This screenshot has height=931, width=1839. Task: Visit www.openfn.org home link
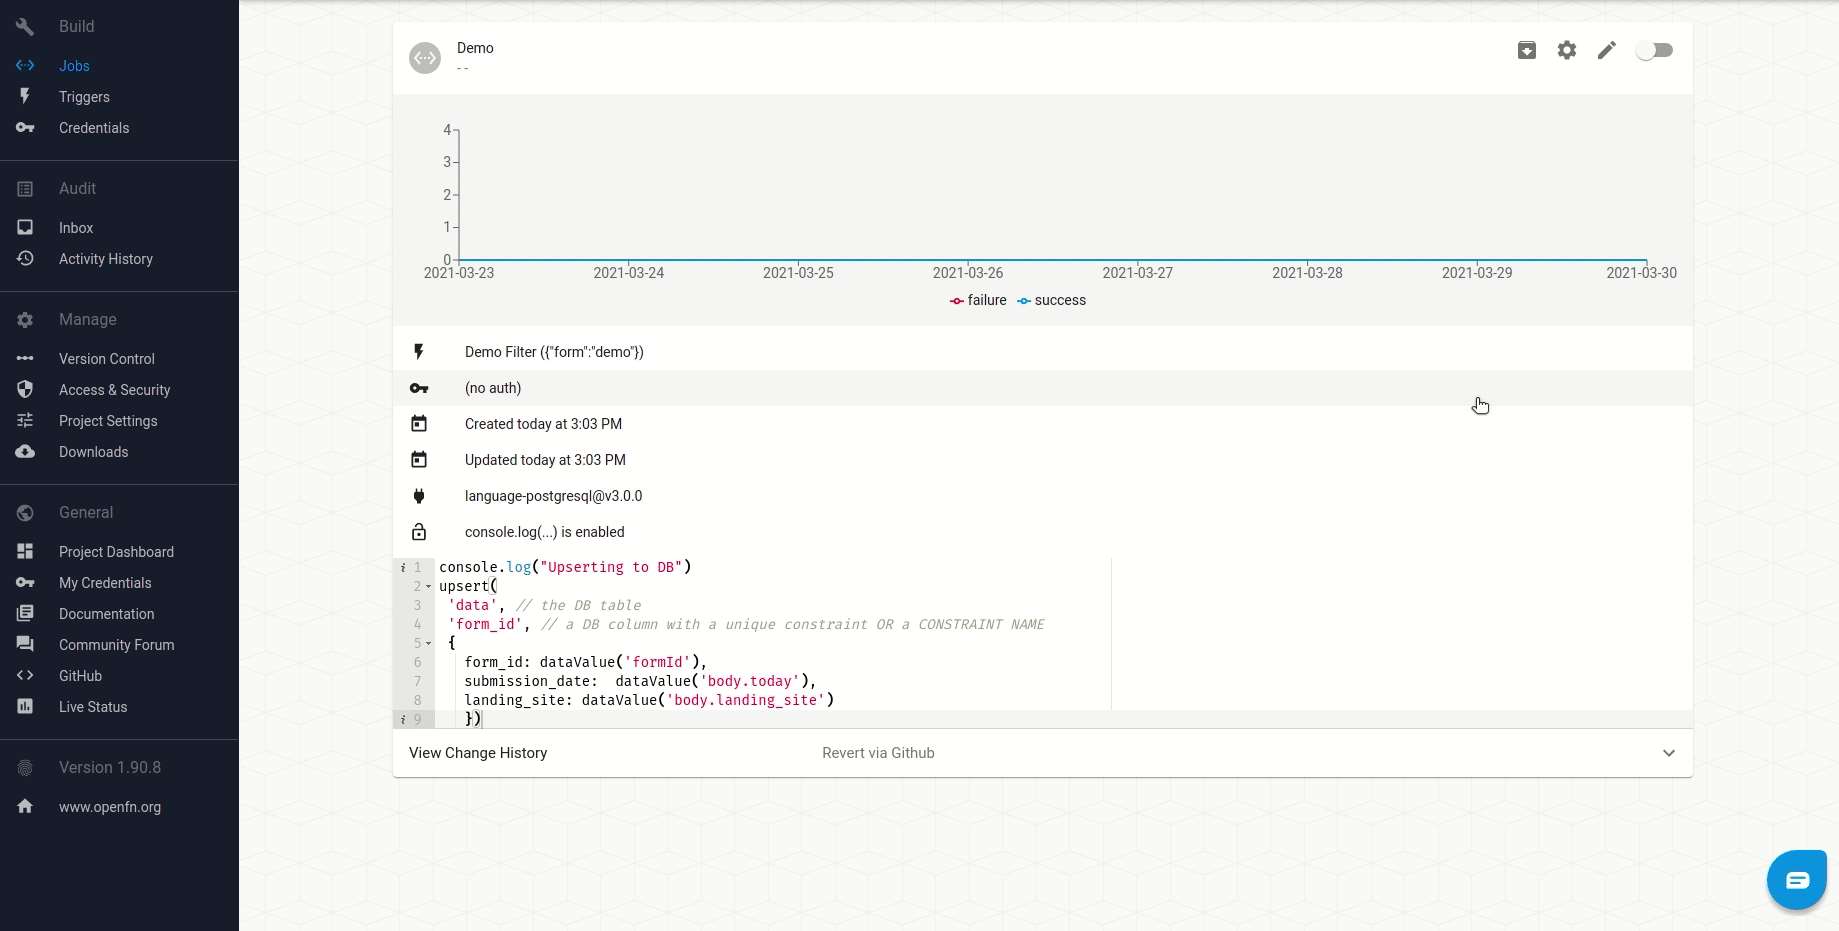[x=110, y=807]
